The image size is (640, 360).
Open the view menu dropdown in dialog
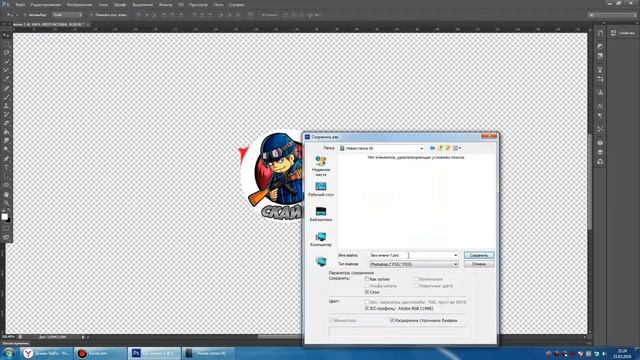457,148
